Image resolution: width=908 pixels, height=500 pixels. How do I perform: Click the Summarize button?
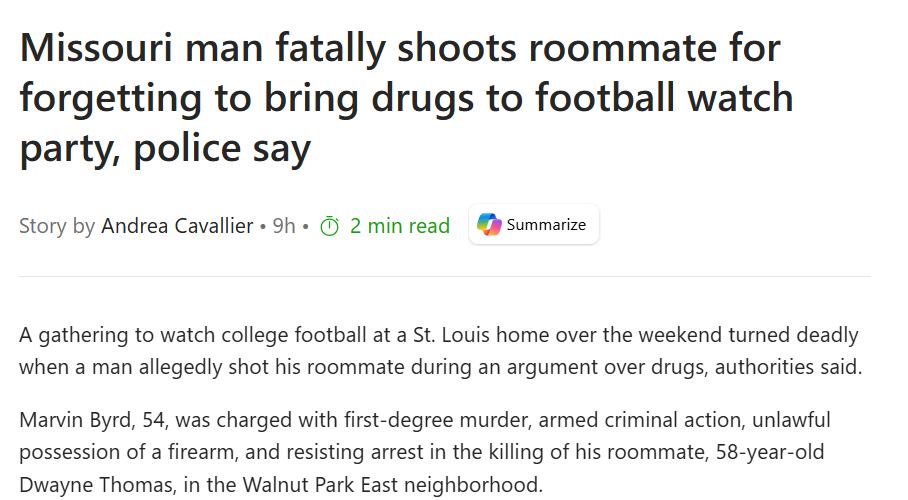(x=534, y=224)
